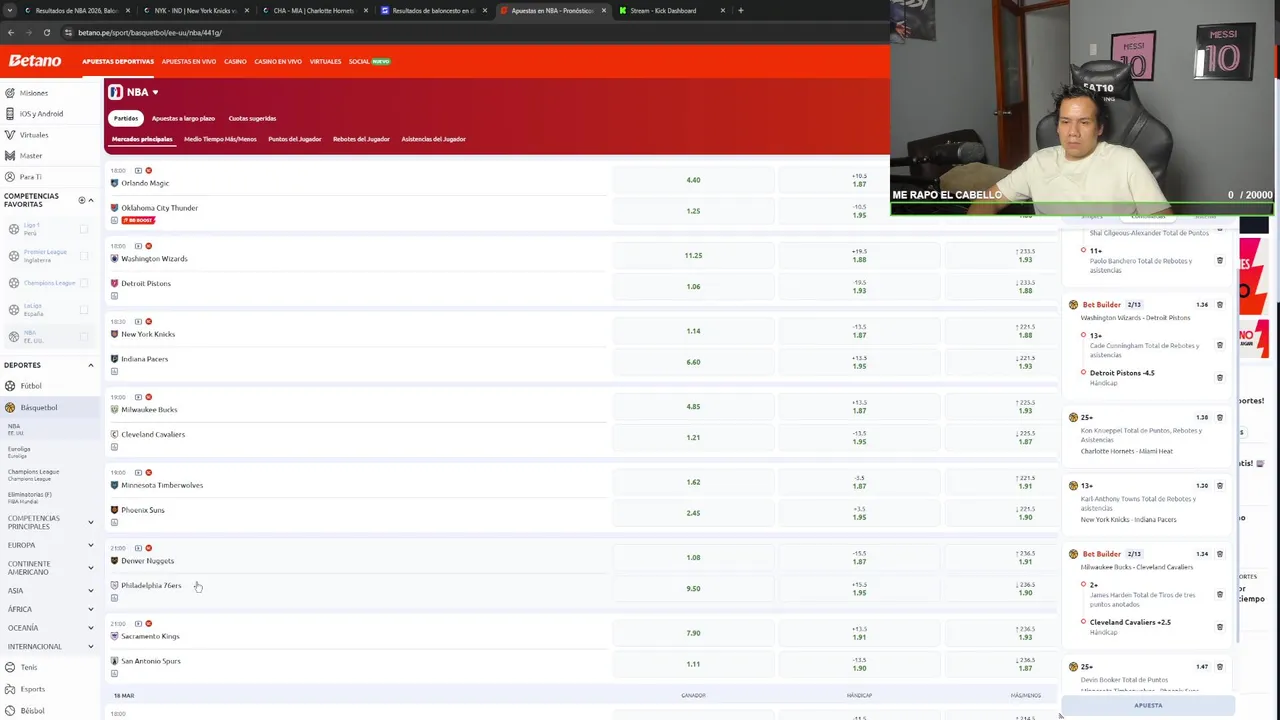
Task: Check the NBA EE. UU. favorite checkbox
Action: pos(84,337)
